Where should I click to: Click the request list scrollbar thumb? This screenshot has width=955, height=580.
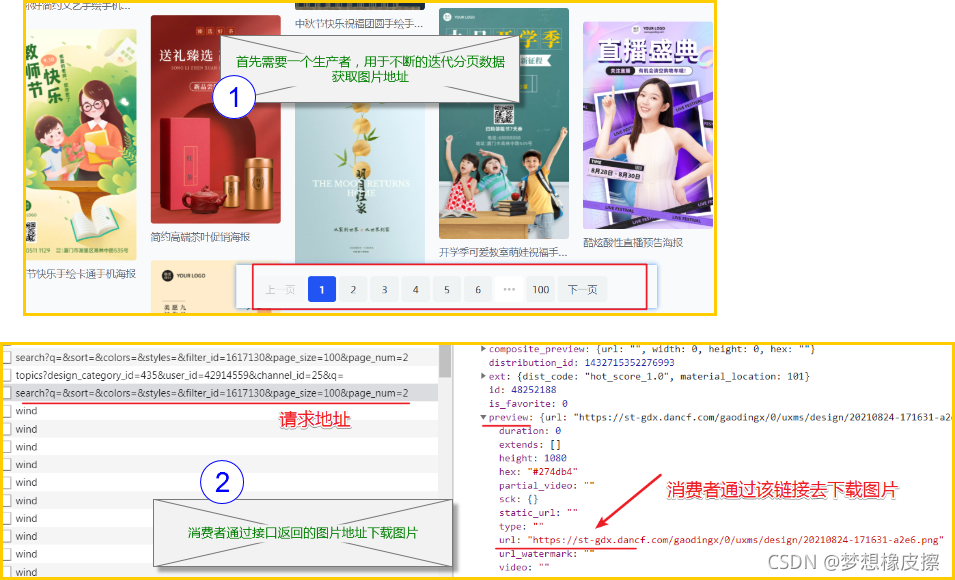(x=445, y=361)
